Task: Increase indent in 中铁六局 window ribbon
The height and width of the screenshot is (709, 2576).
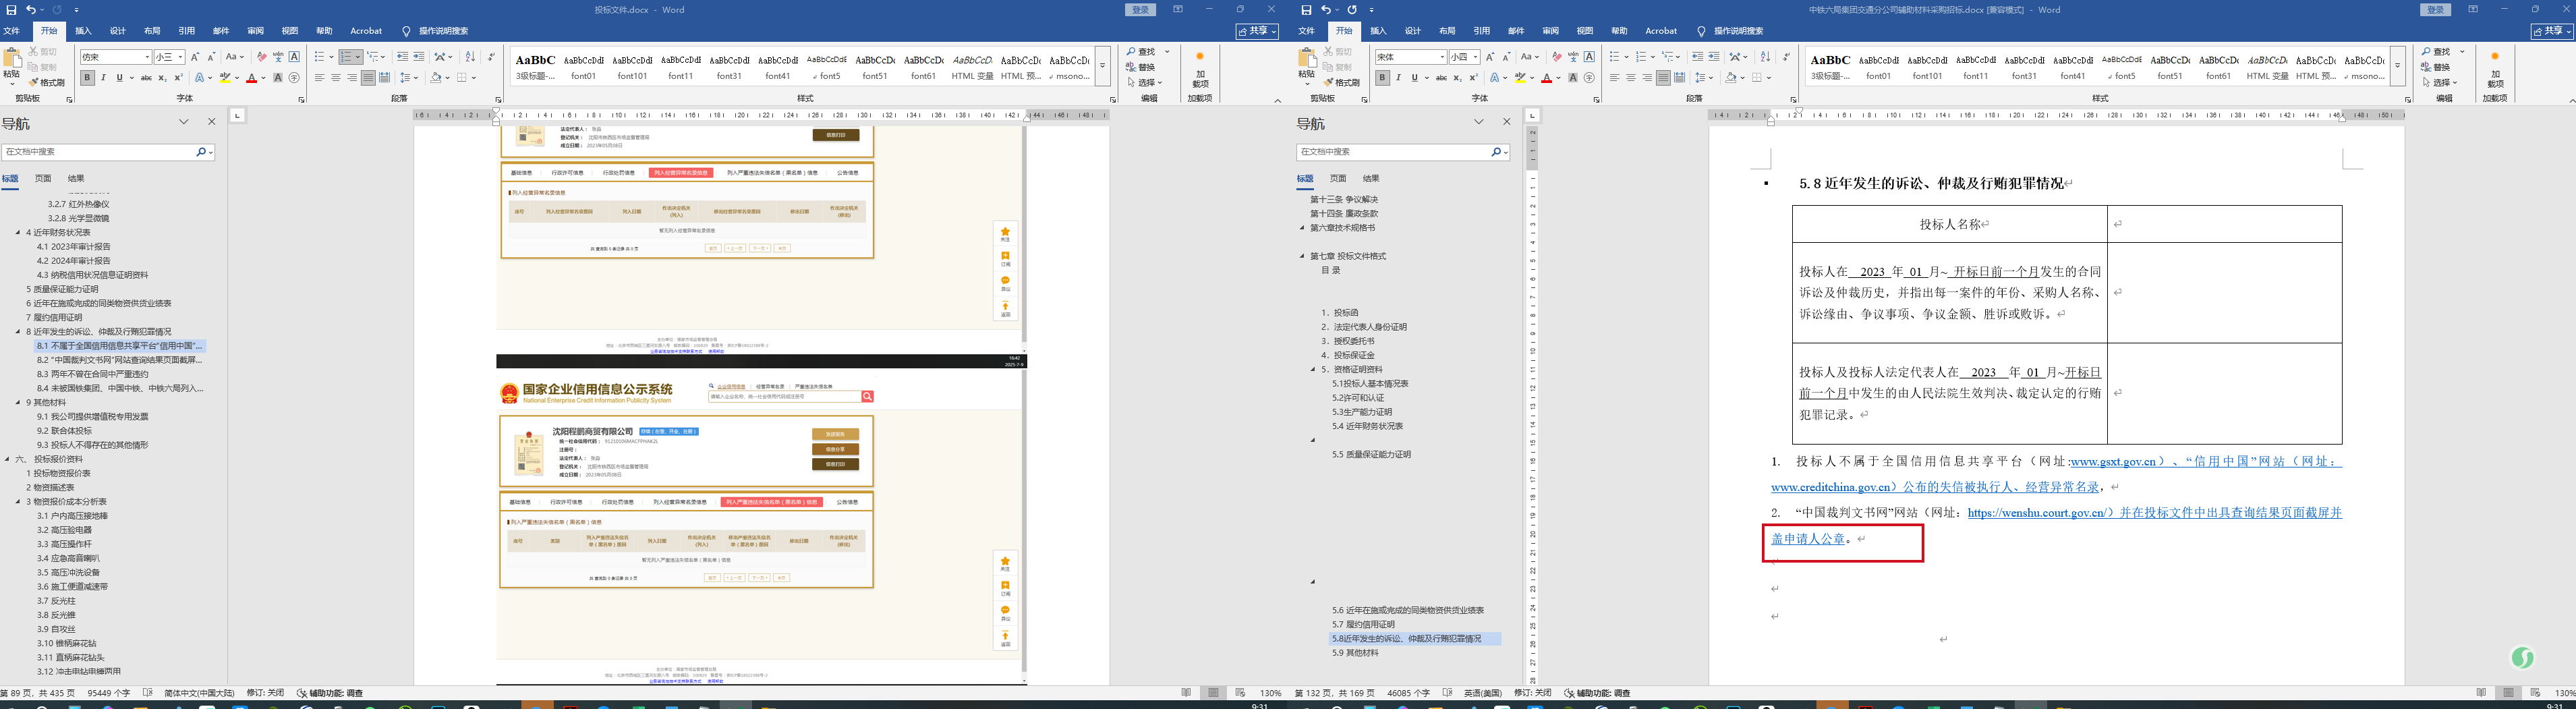Action: click(1713, 57)
